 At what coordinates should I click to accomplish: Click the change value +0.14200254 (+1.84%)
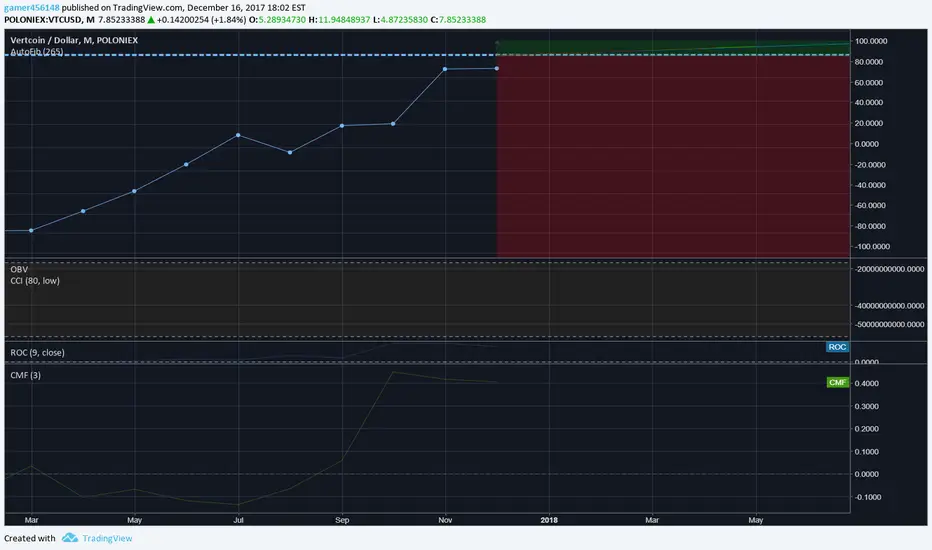(x=201, y=20)
